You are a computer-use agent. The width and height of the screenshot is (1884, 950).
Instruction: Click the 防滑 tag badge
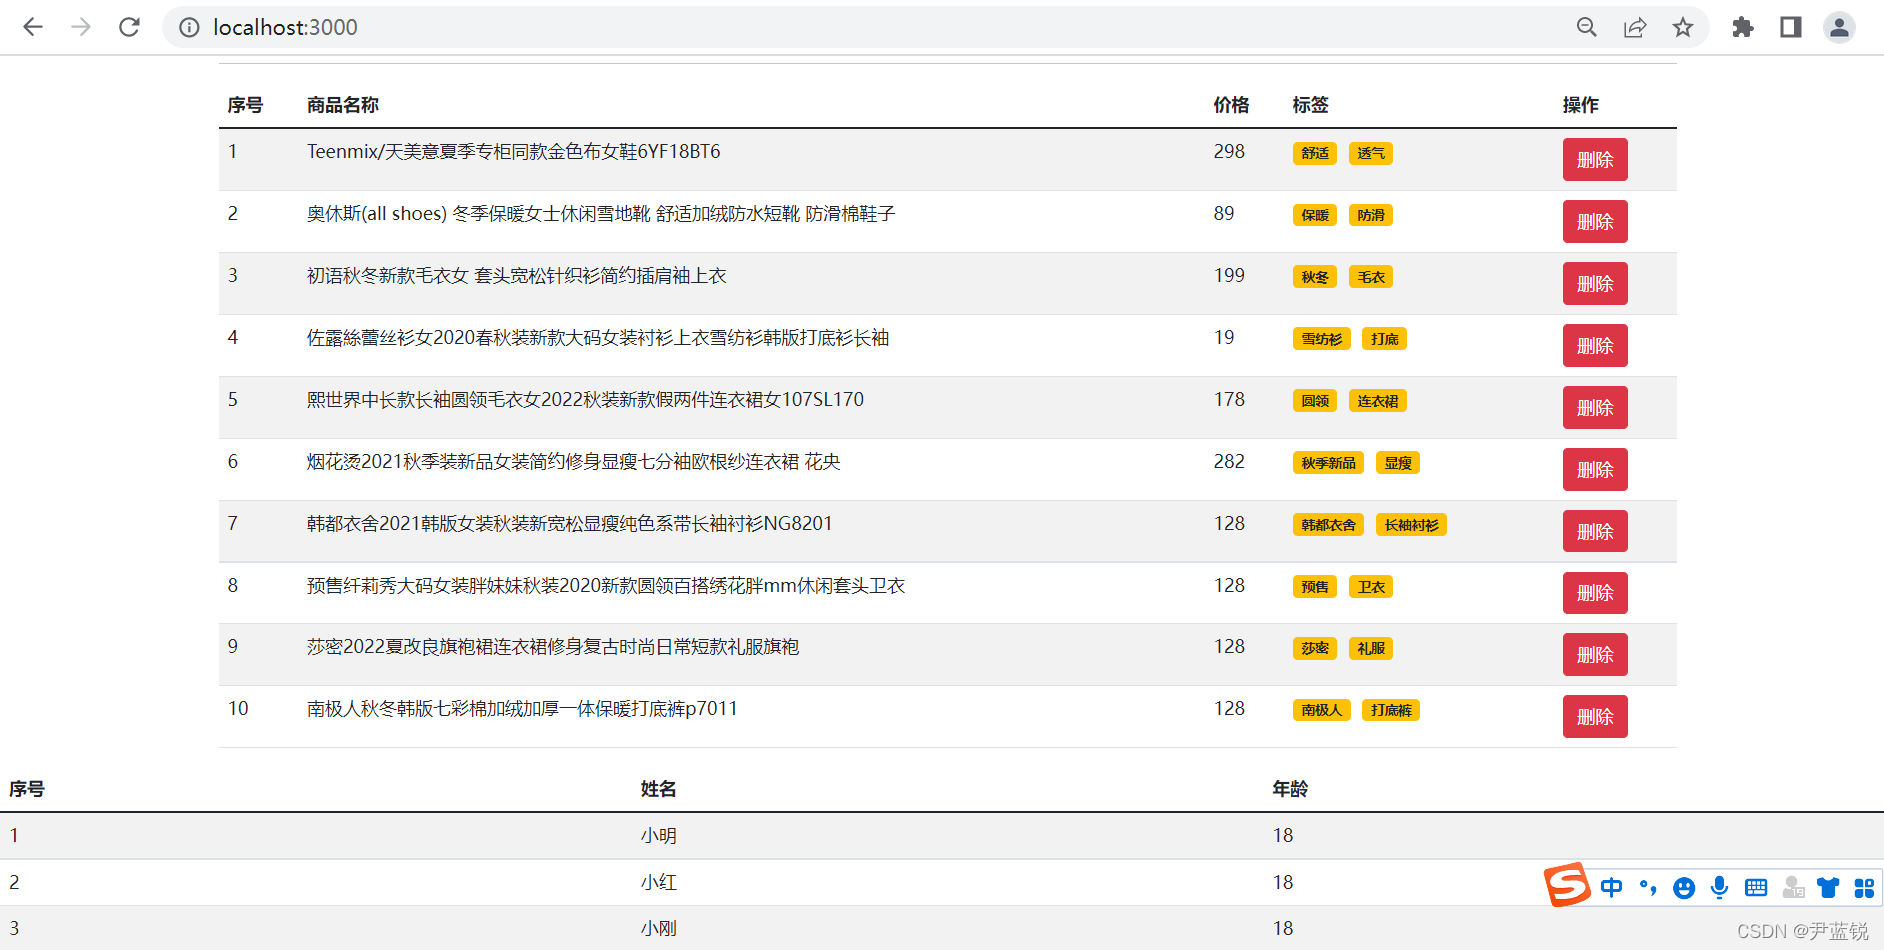(1371, 215)
